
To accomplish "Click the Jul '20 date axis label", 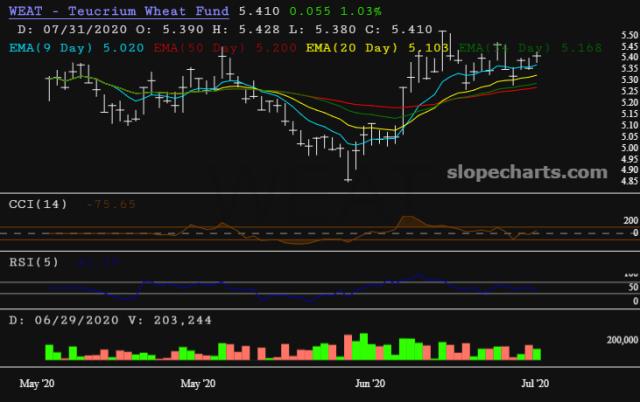I will point(536,384).
